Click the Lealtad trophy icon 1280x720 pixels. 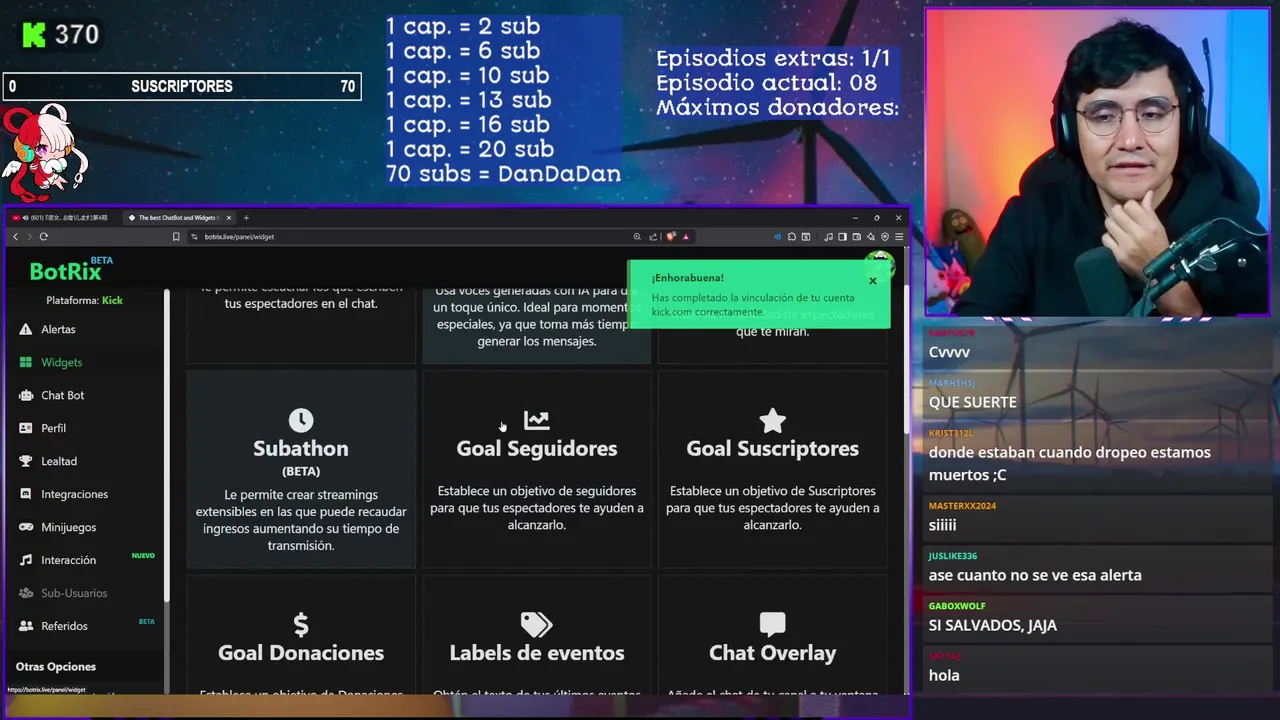click(26, 461)
